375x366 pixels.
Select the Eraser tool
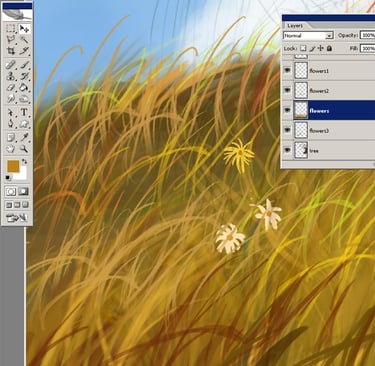point(11,88)
